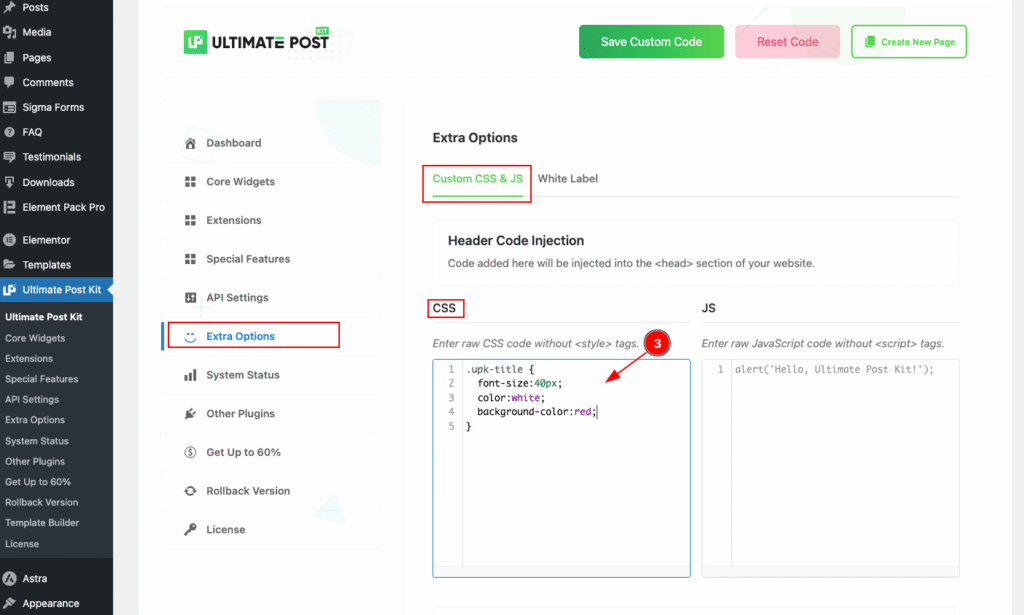Click the Appearance brush icon
Screen dimensions: 1024x615
click(10, 603)
